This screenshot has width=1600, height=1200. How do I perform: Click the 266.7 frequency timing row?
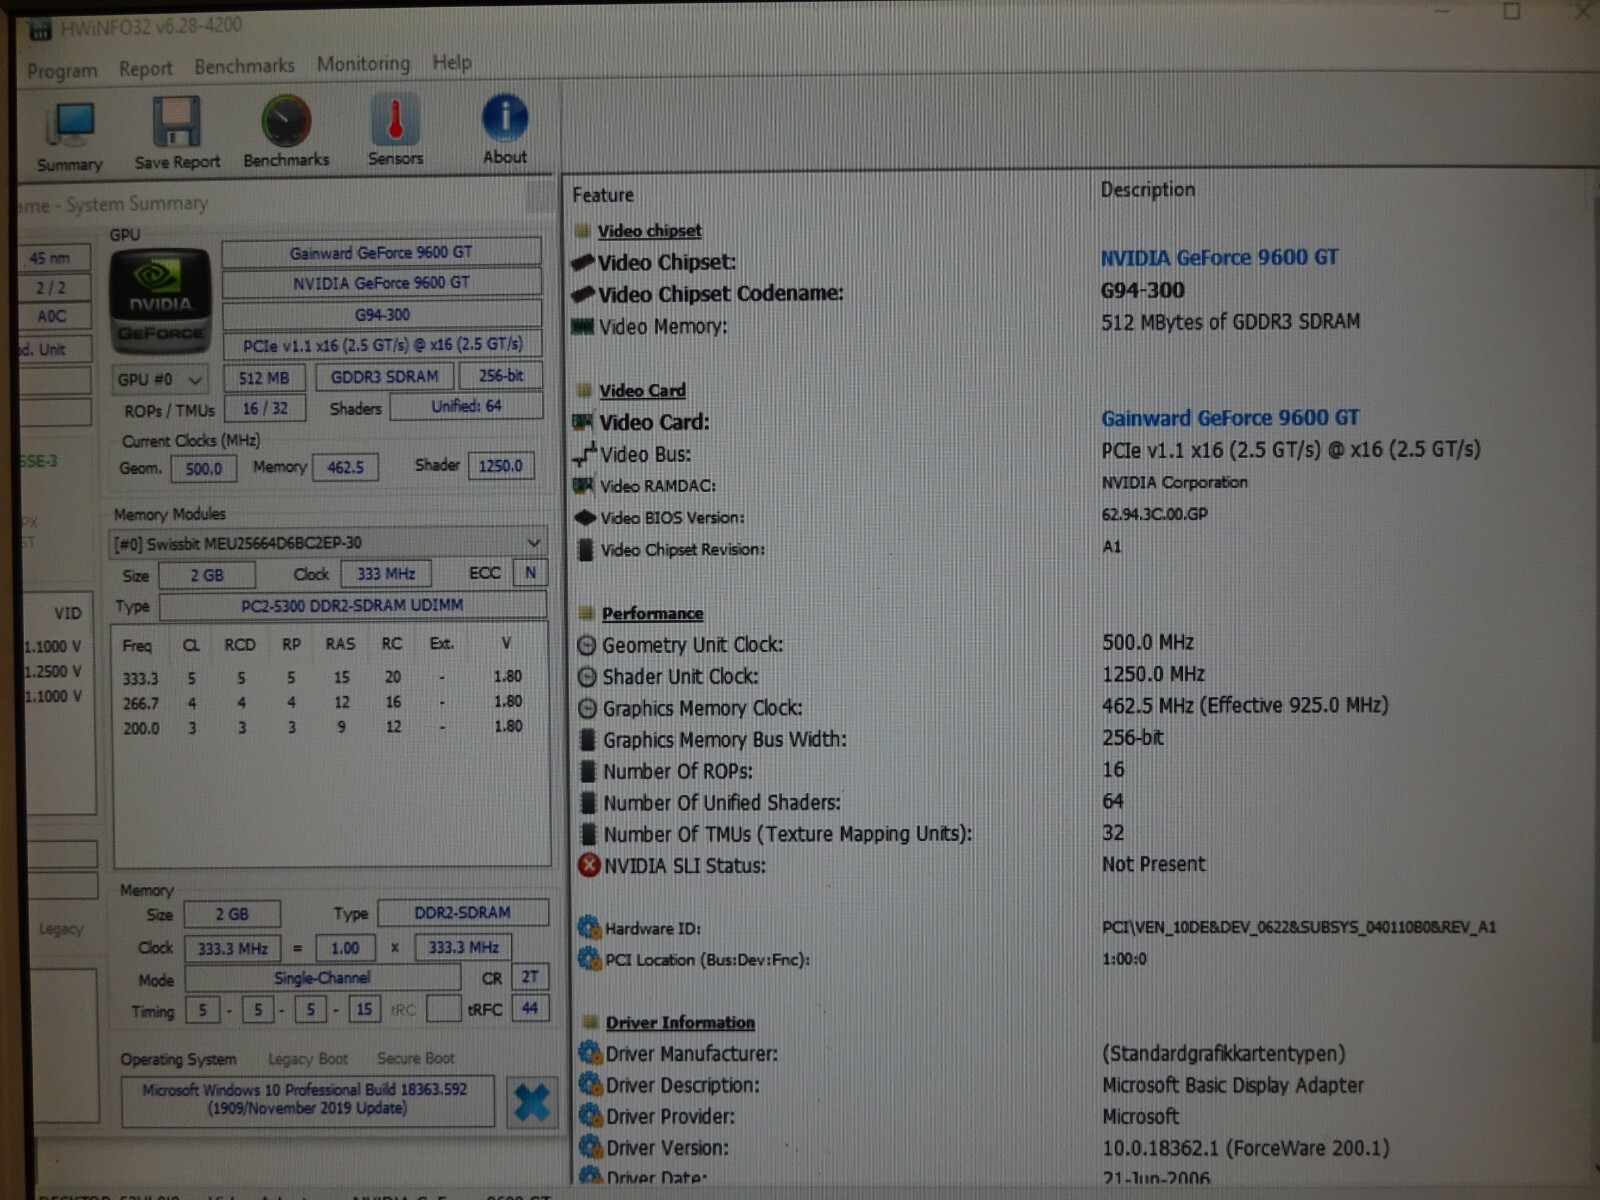322,702
